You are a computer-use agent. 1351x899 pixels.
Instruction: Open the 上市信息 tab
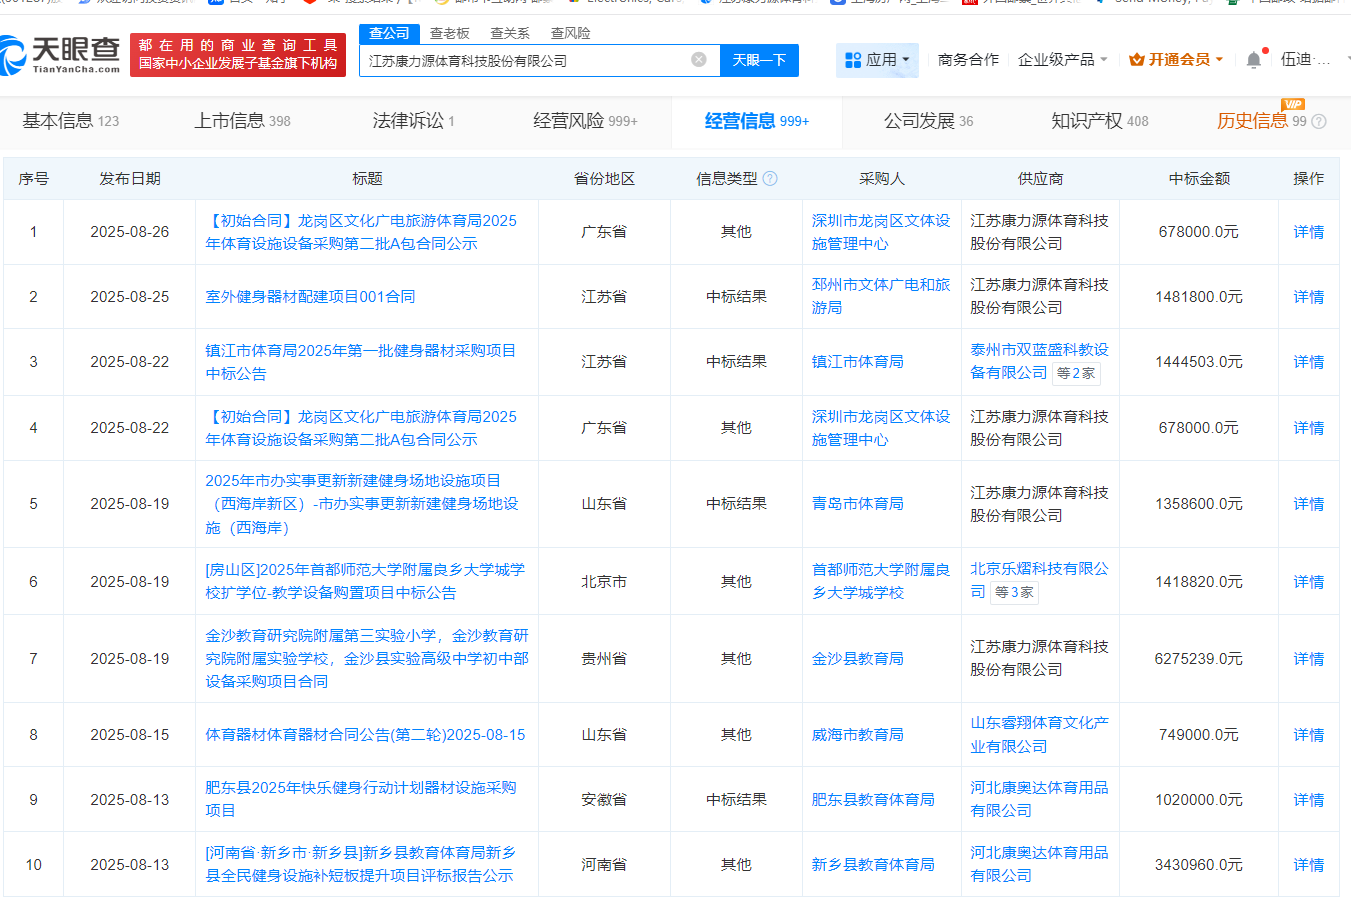coord(242,121)
